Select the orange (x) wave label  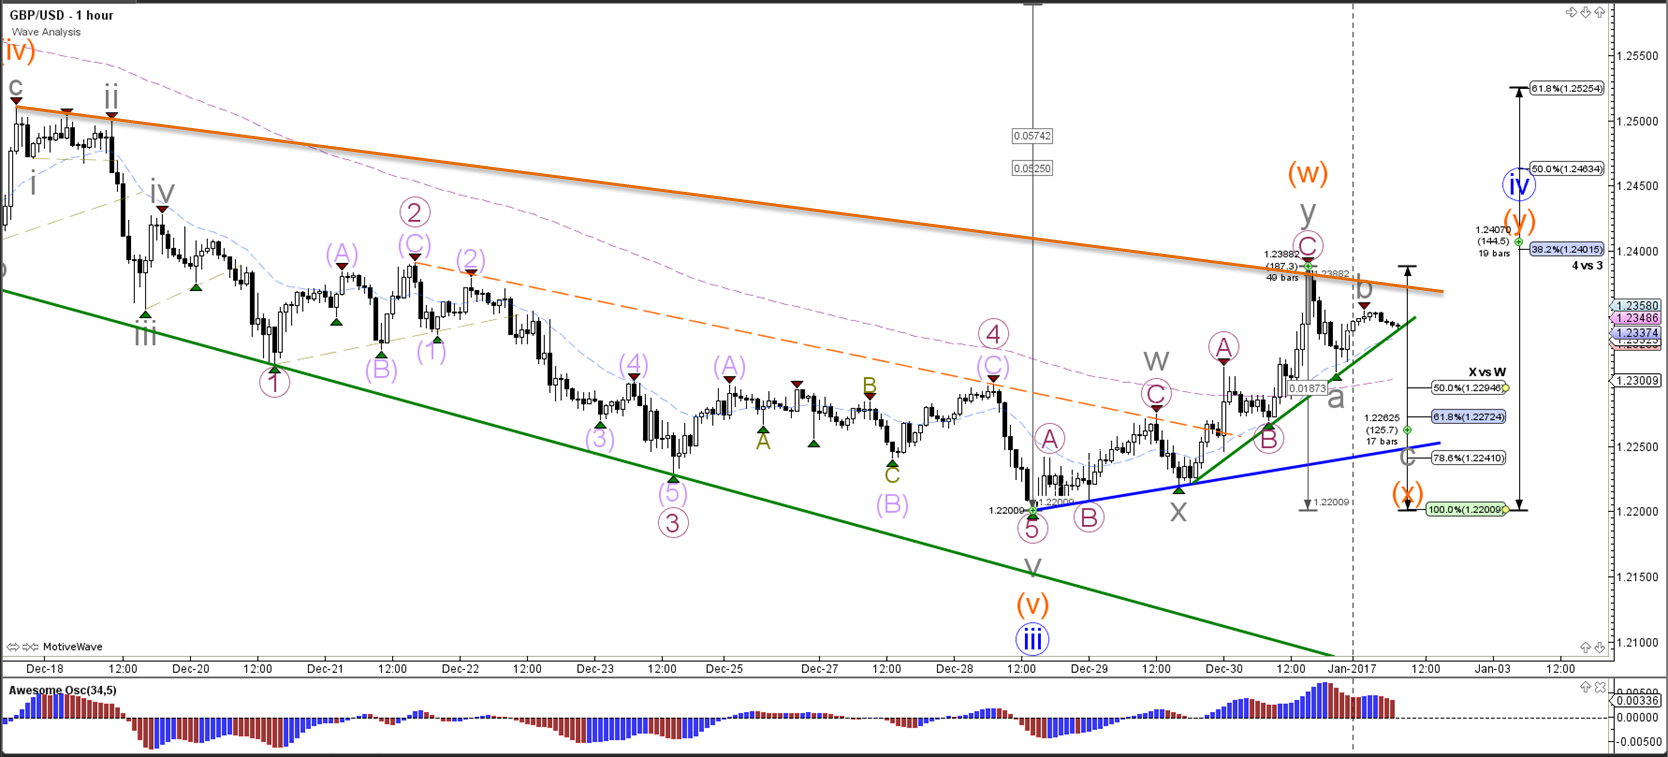point(1407,493)
